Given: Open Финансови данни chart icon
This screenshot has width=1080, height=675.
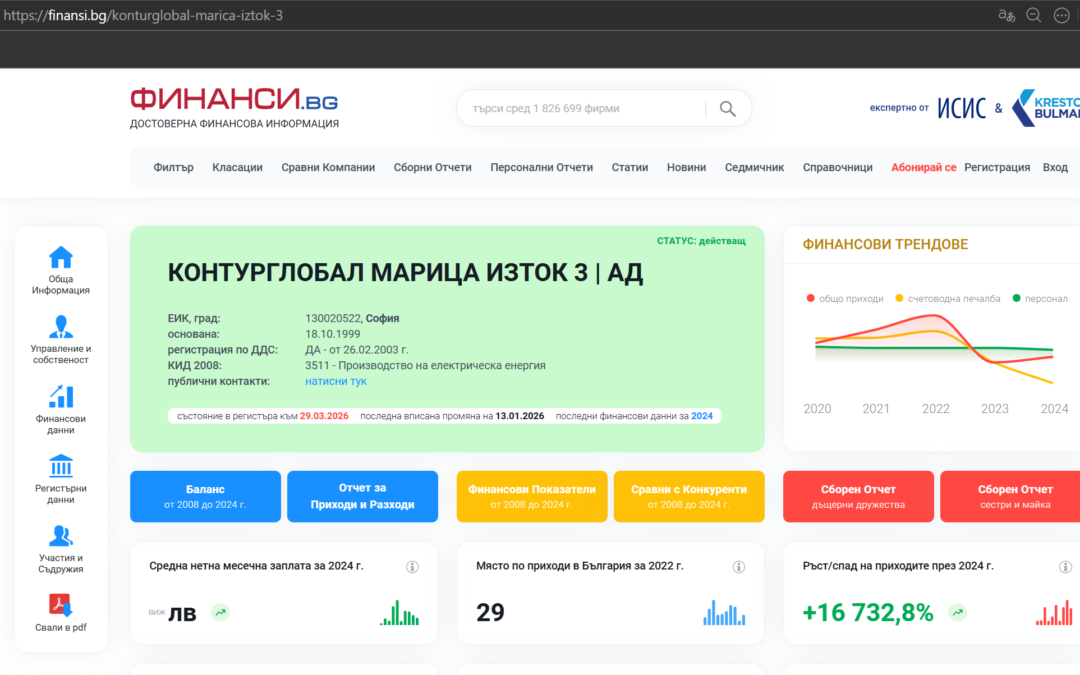Looking at the screenshot, I should click(x=61, y=397).
